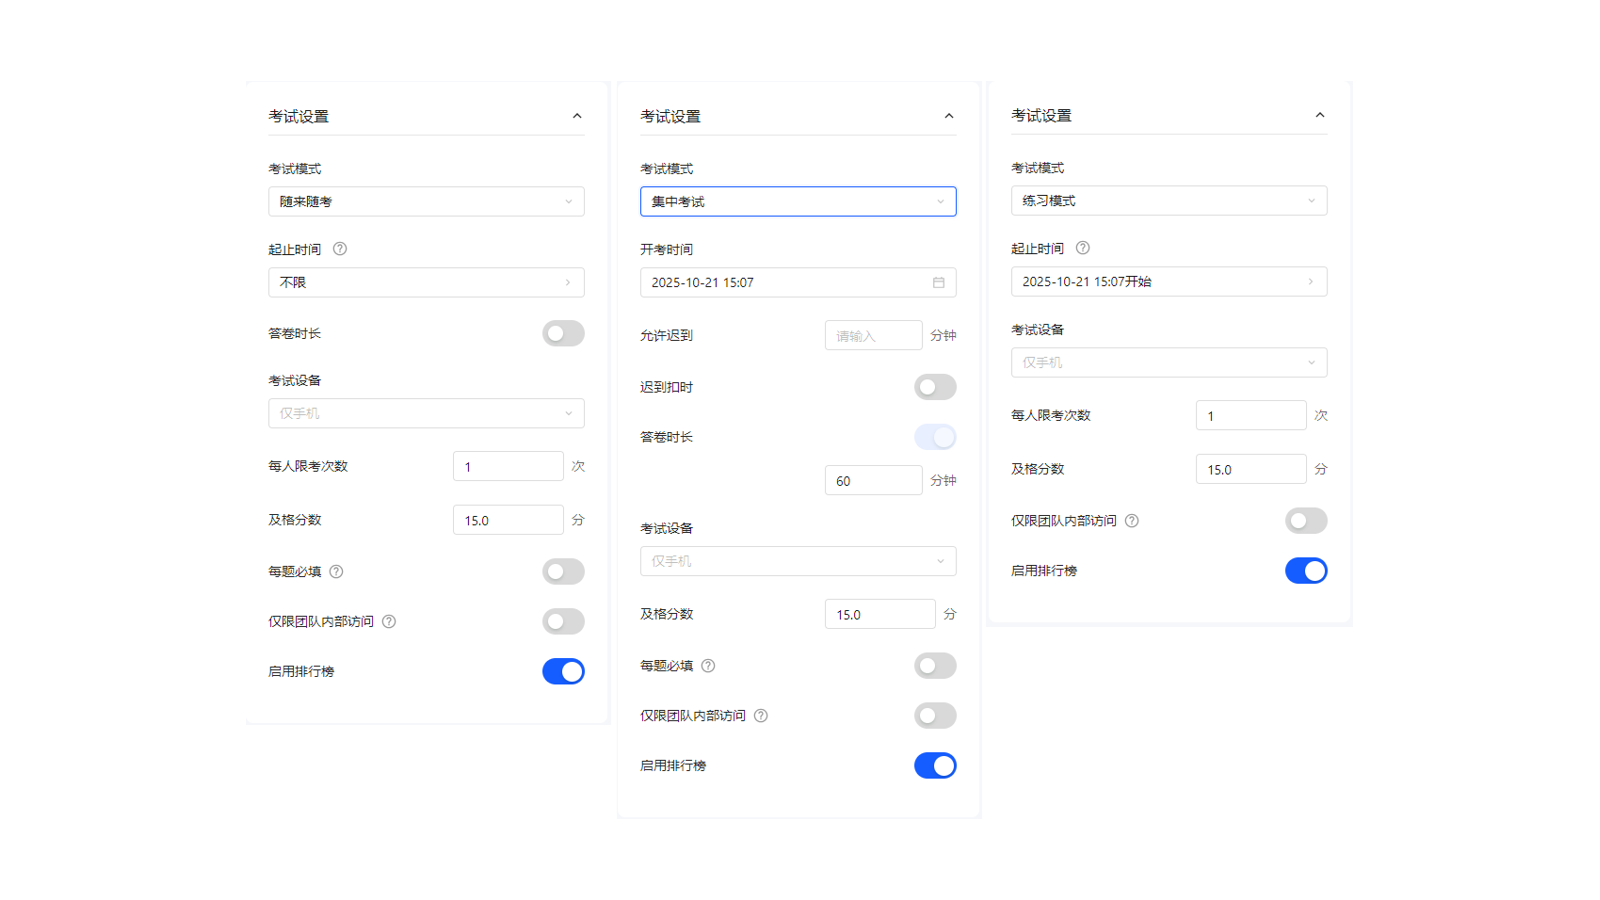Click the help icon next to 每题必填 in first panel
The width and height of the screenshot is (1600, 900).
pos(335,571)
